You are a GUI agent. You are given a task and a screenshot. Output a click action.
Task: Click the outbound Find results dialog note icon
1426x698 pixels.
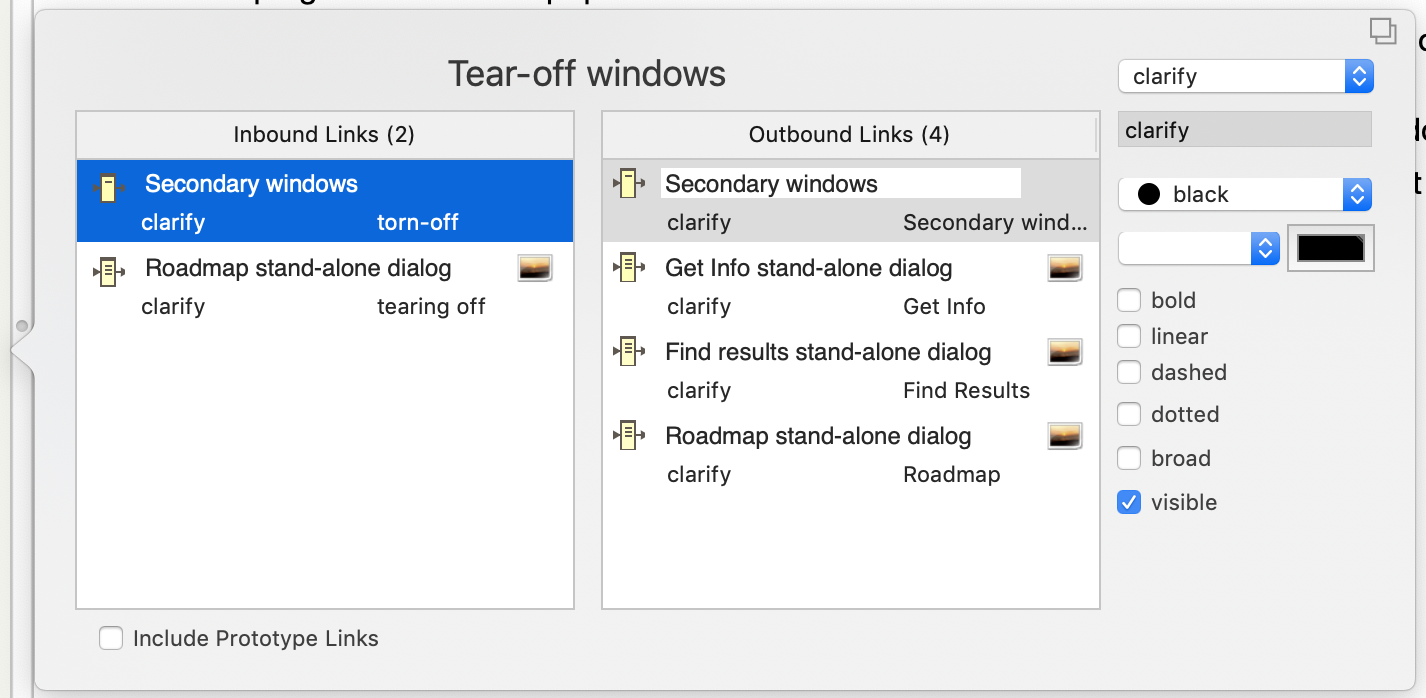(627, 351)
